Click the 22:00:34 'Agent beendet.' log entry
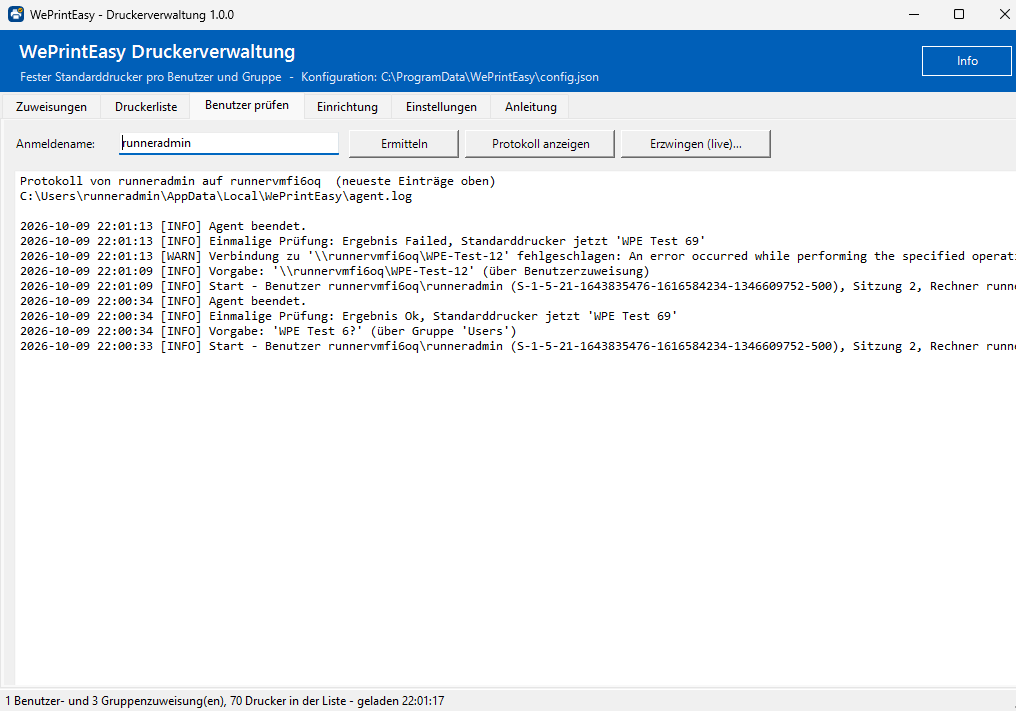Screen dimensions: 1016x711 click(x=163, y=301)
